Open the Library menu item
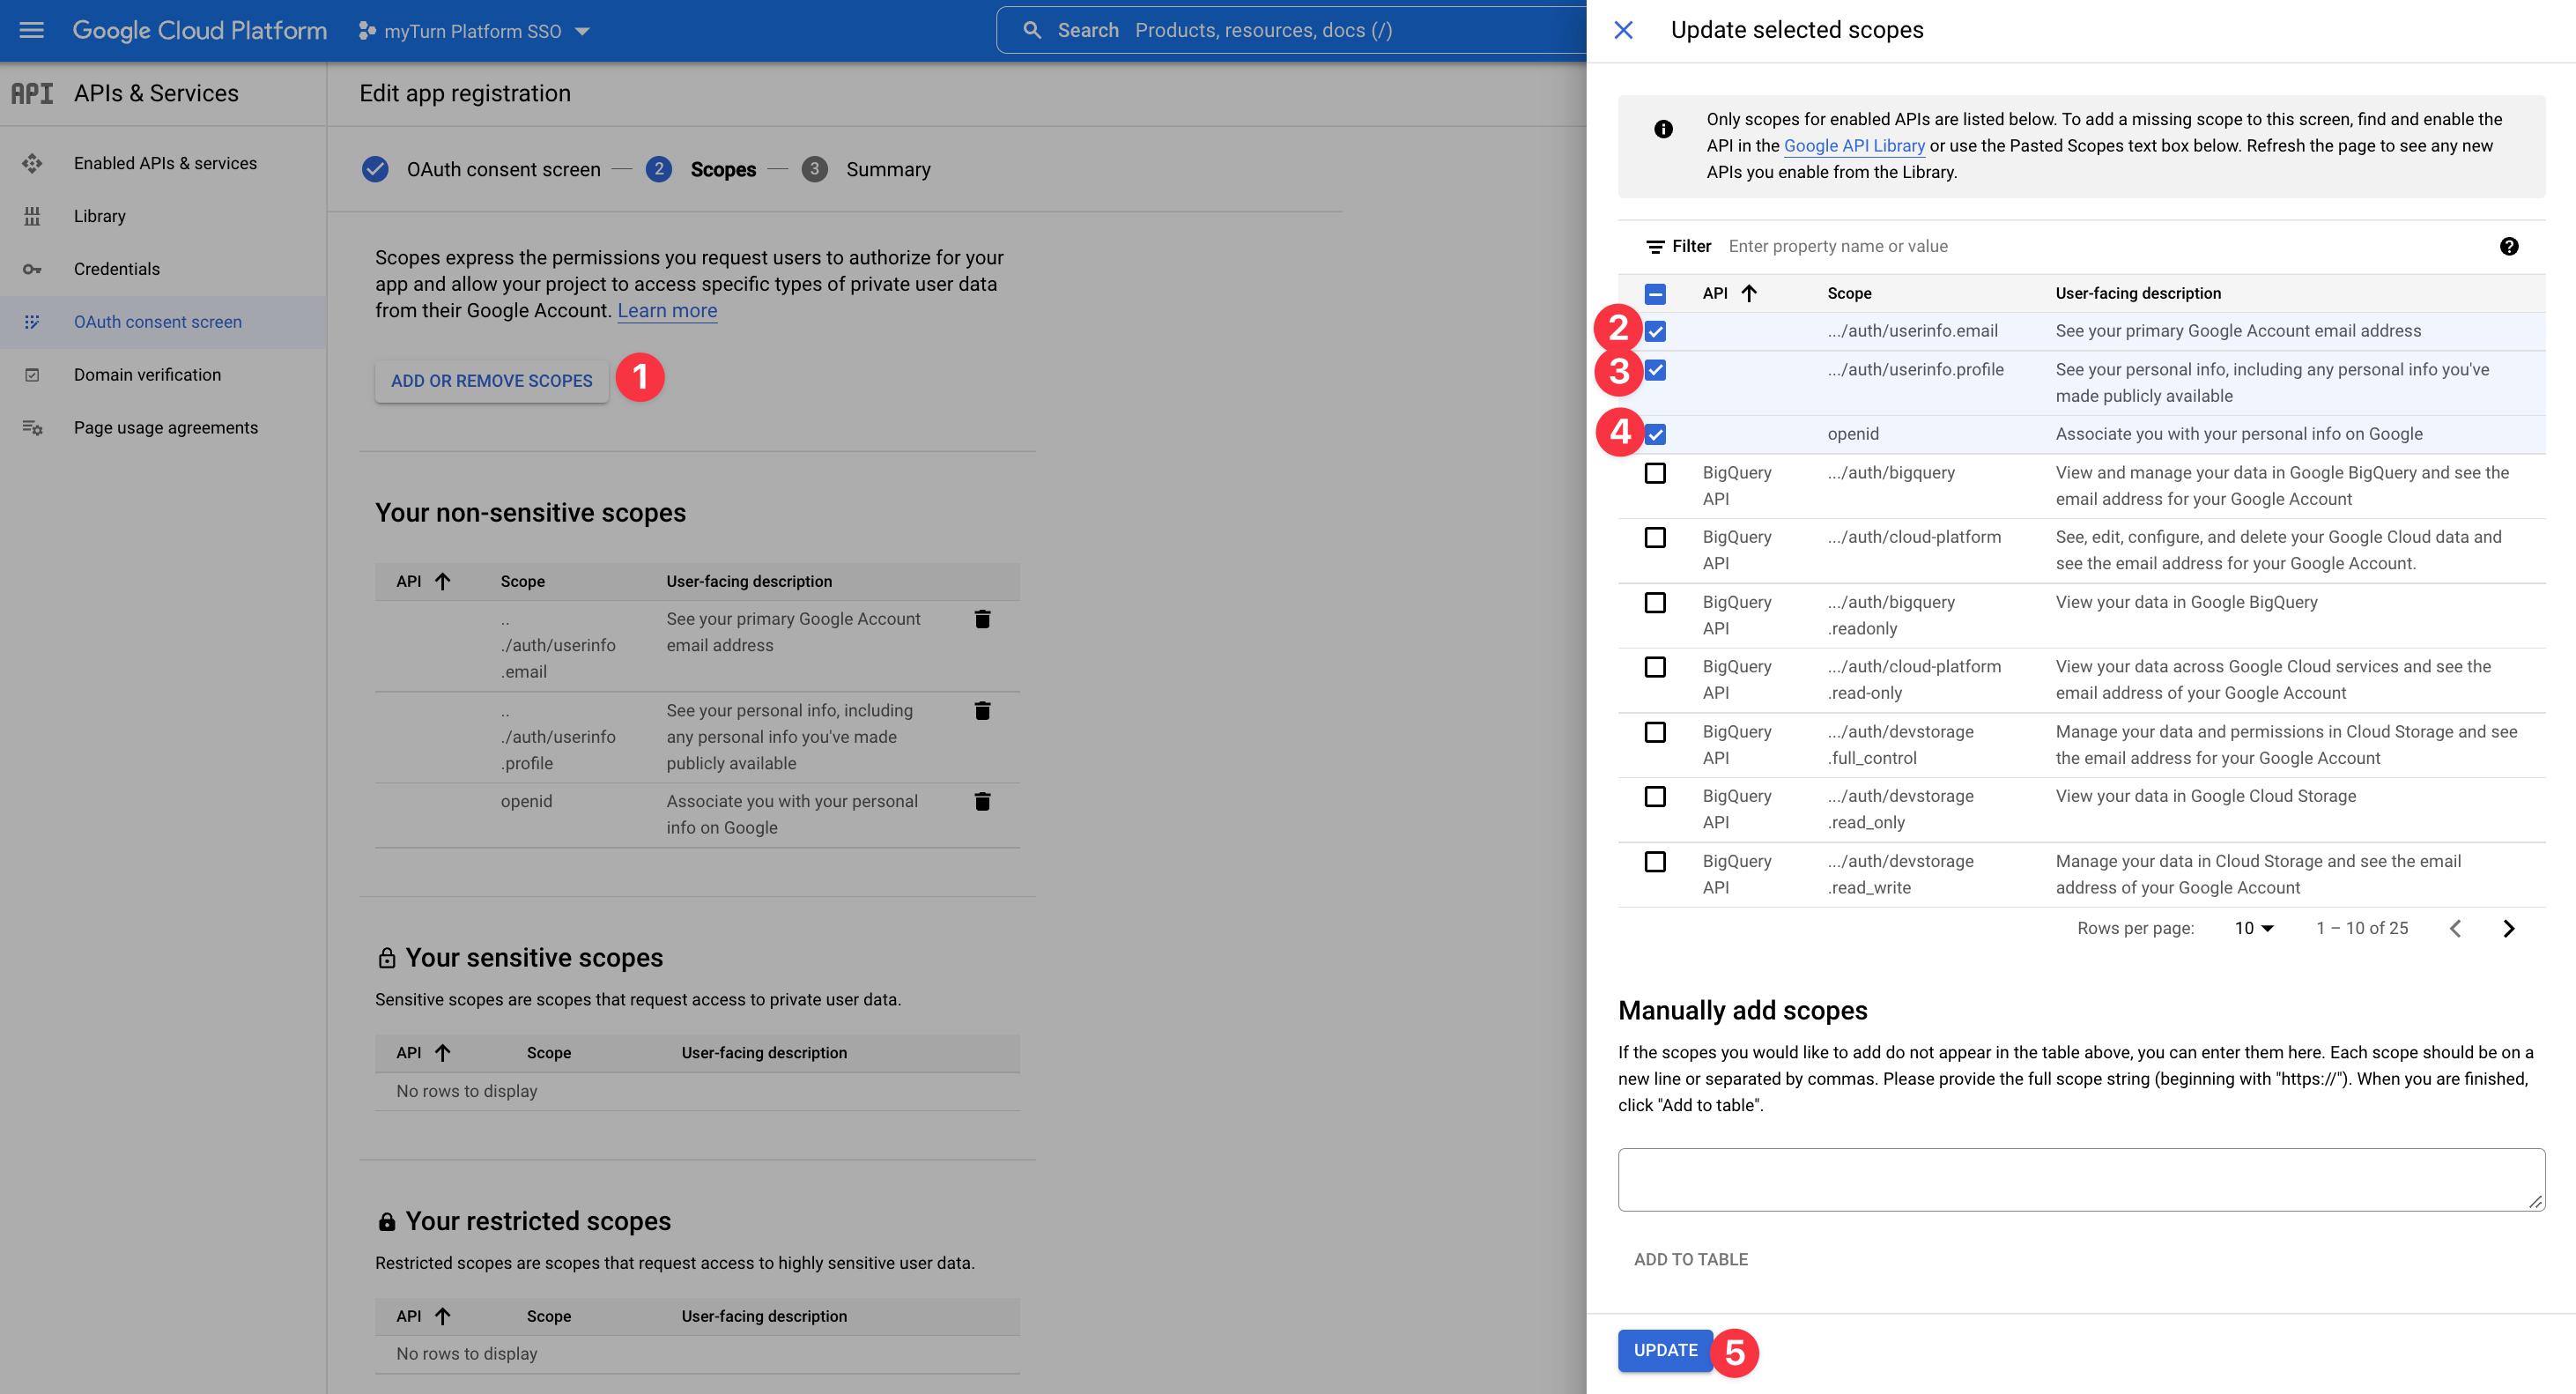Screen dimensions: 2576x1394 164,216
